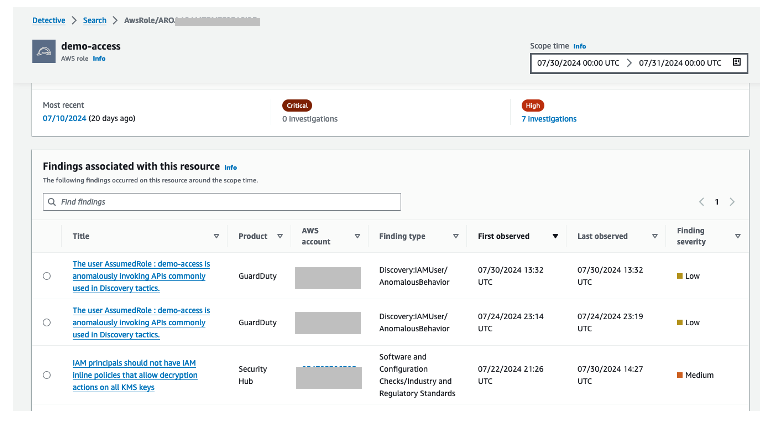This screenshot has height=426, width=769.
Task: Sort by Title column arrow
Action: (216, 236)
